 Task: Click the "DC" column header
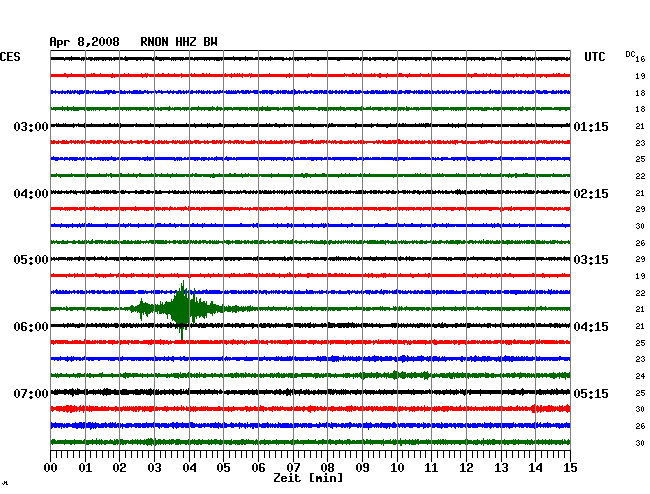click(630, 54)
